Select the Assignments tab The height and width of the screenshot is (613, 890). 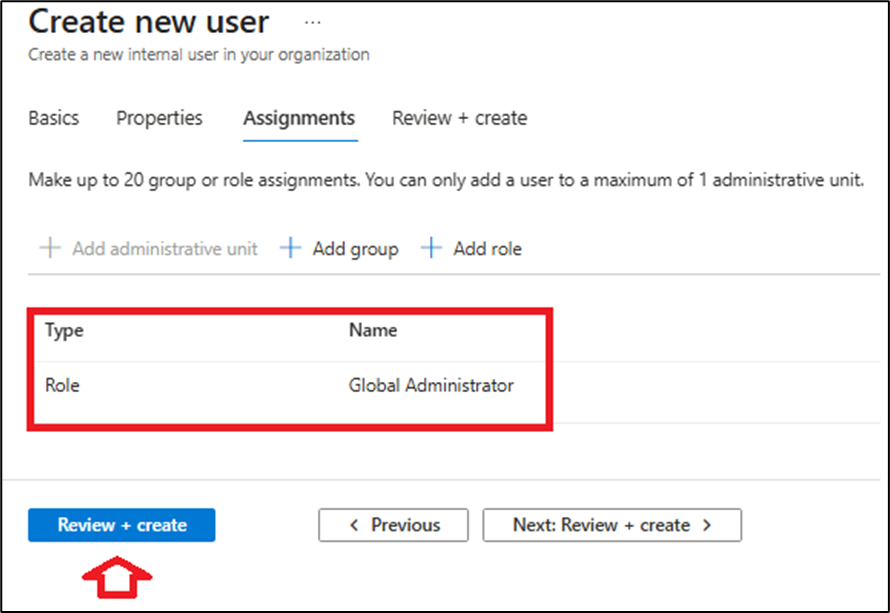[x=299, y=118]
